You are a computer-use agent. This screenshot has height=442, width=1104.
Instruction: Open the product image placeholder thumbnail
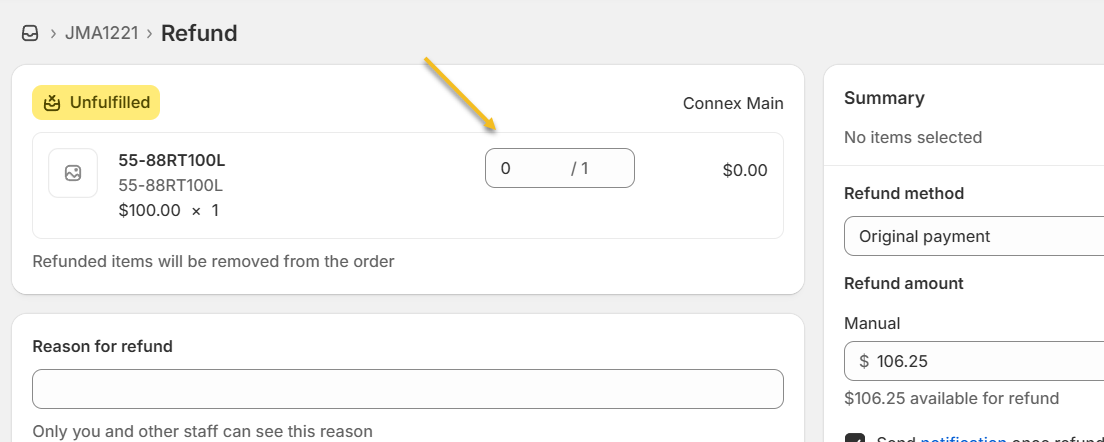[x=73, y=173]
